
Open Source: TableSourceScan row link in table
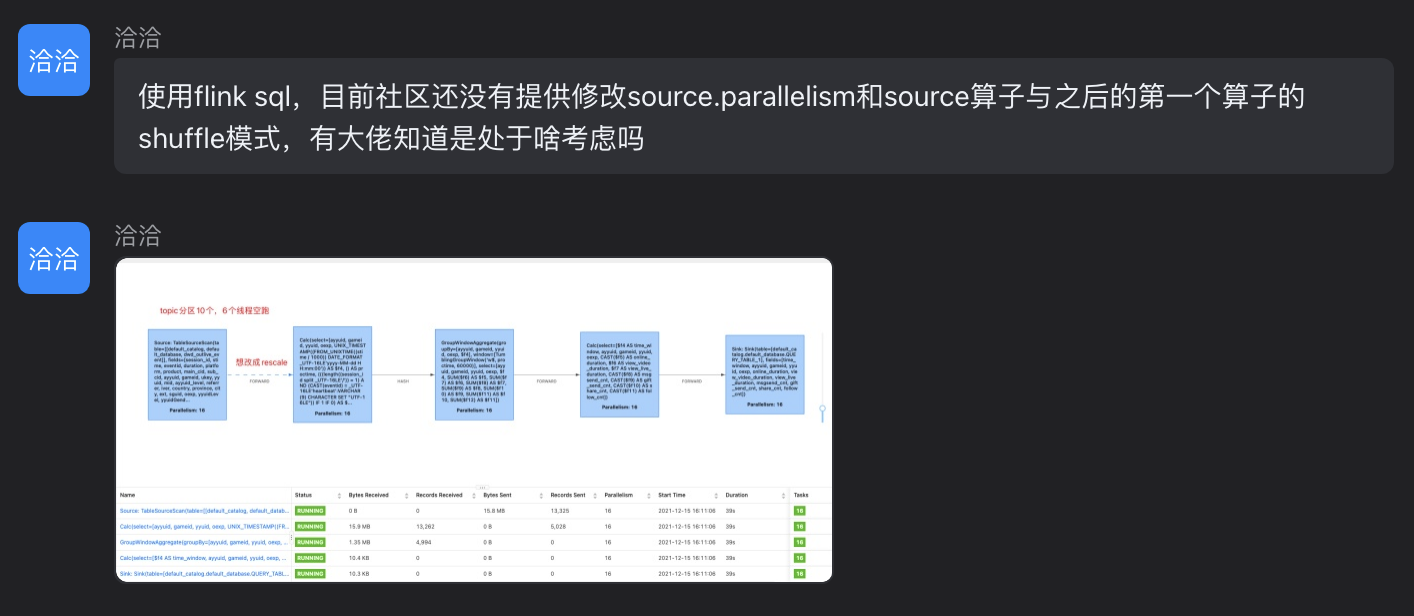[x=204, y=510]
